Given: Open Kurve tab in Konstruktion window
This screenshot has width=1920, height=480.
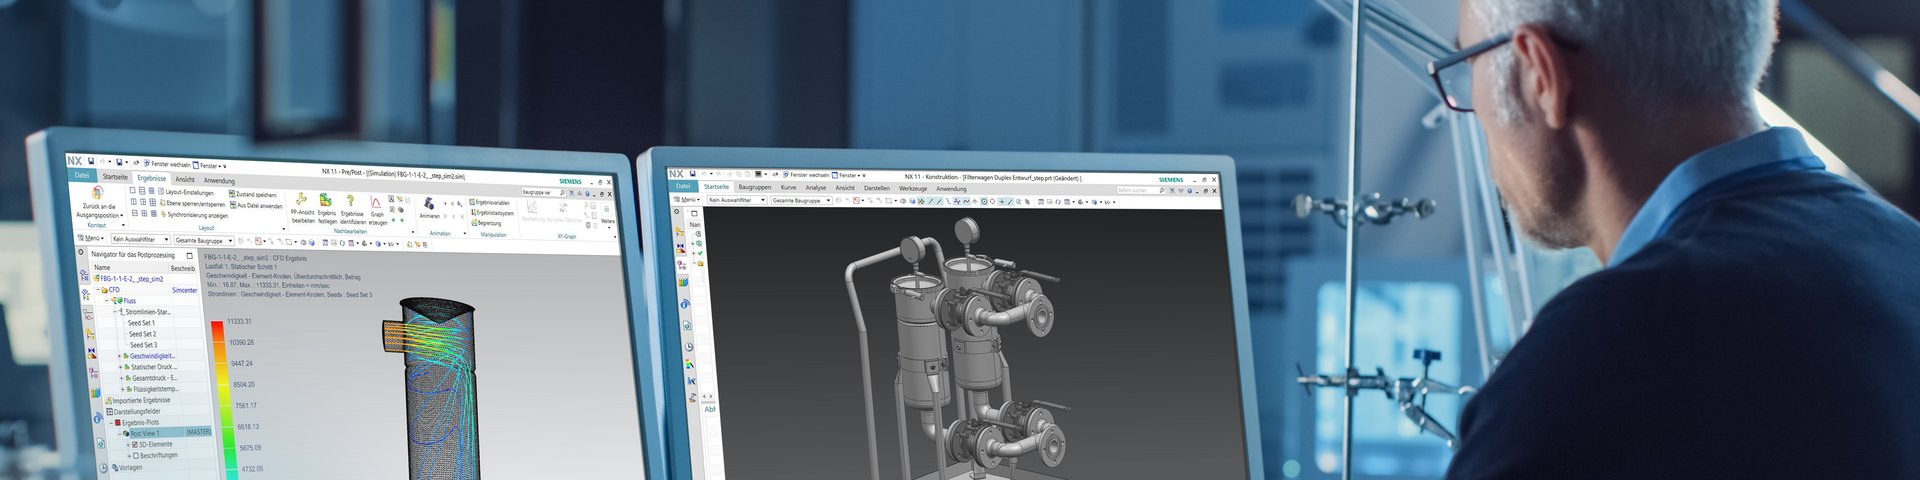Looking at the screenshot, I should pos(788,187).
